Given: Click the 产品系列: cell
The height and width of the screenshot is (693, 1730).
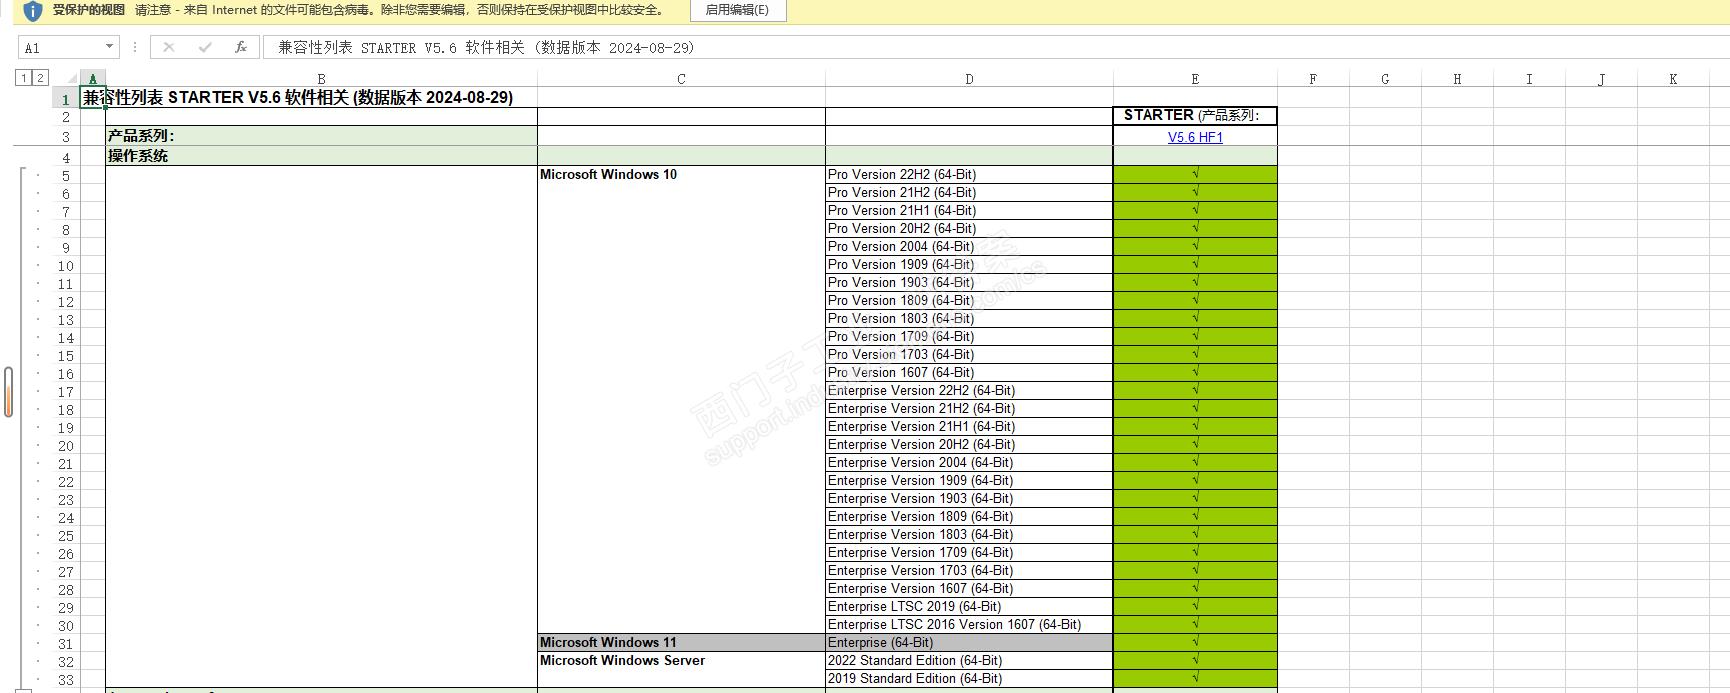Looking at the screenshot, I should [321, 136].
